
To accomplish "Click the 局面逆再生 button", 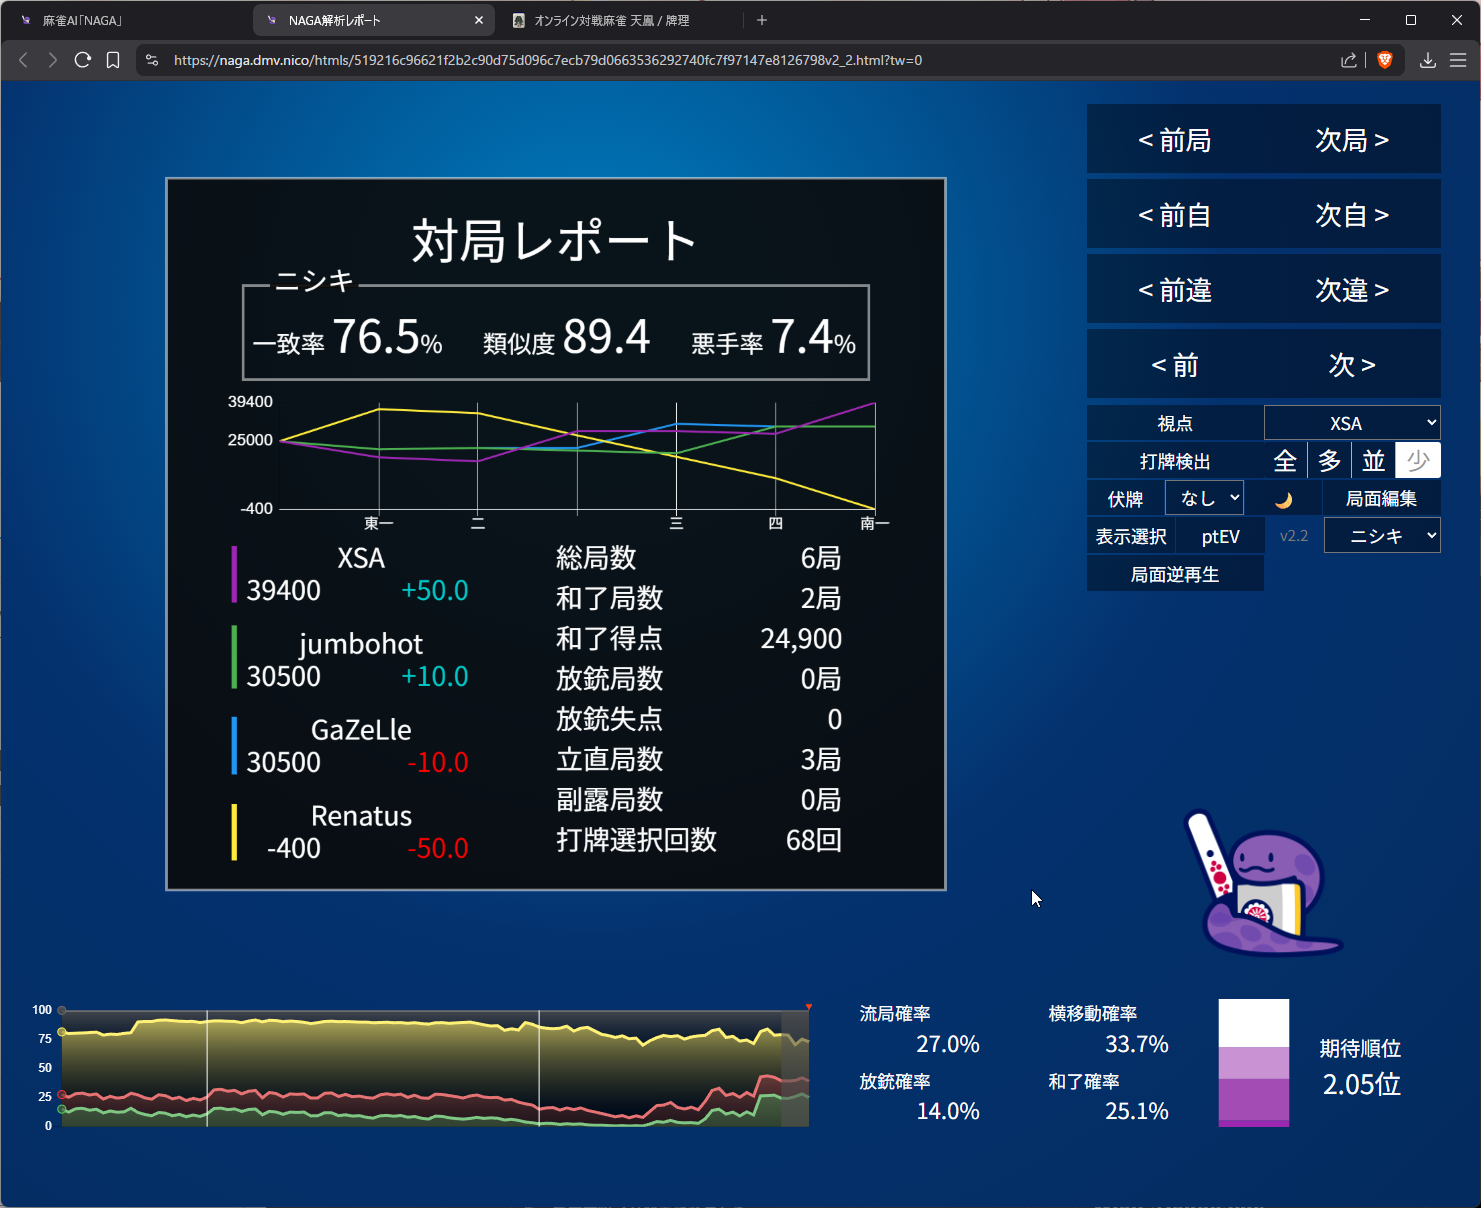I will [x=1175, y=574].
